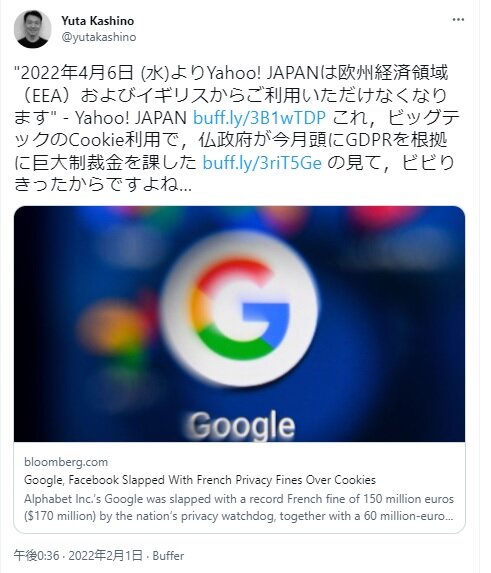Click Yuta Kashino's profile avatar photo

coord(33,29)
